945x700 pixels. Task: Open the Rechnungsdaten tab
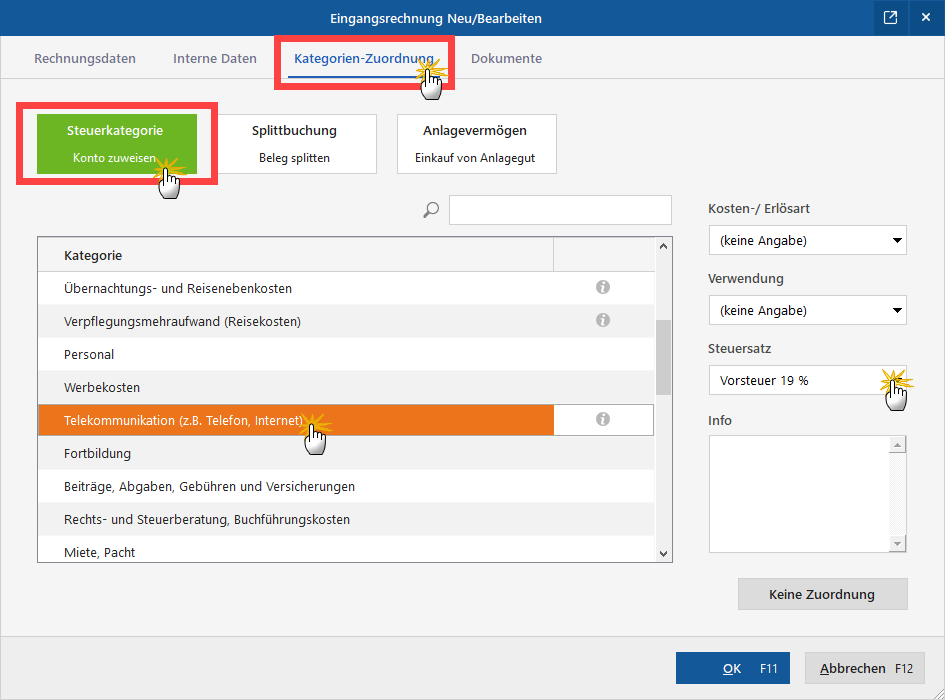pos(85,58)
